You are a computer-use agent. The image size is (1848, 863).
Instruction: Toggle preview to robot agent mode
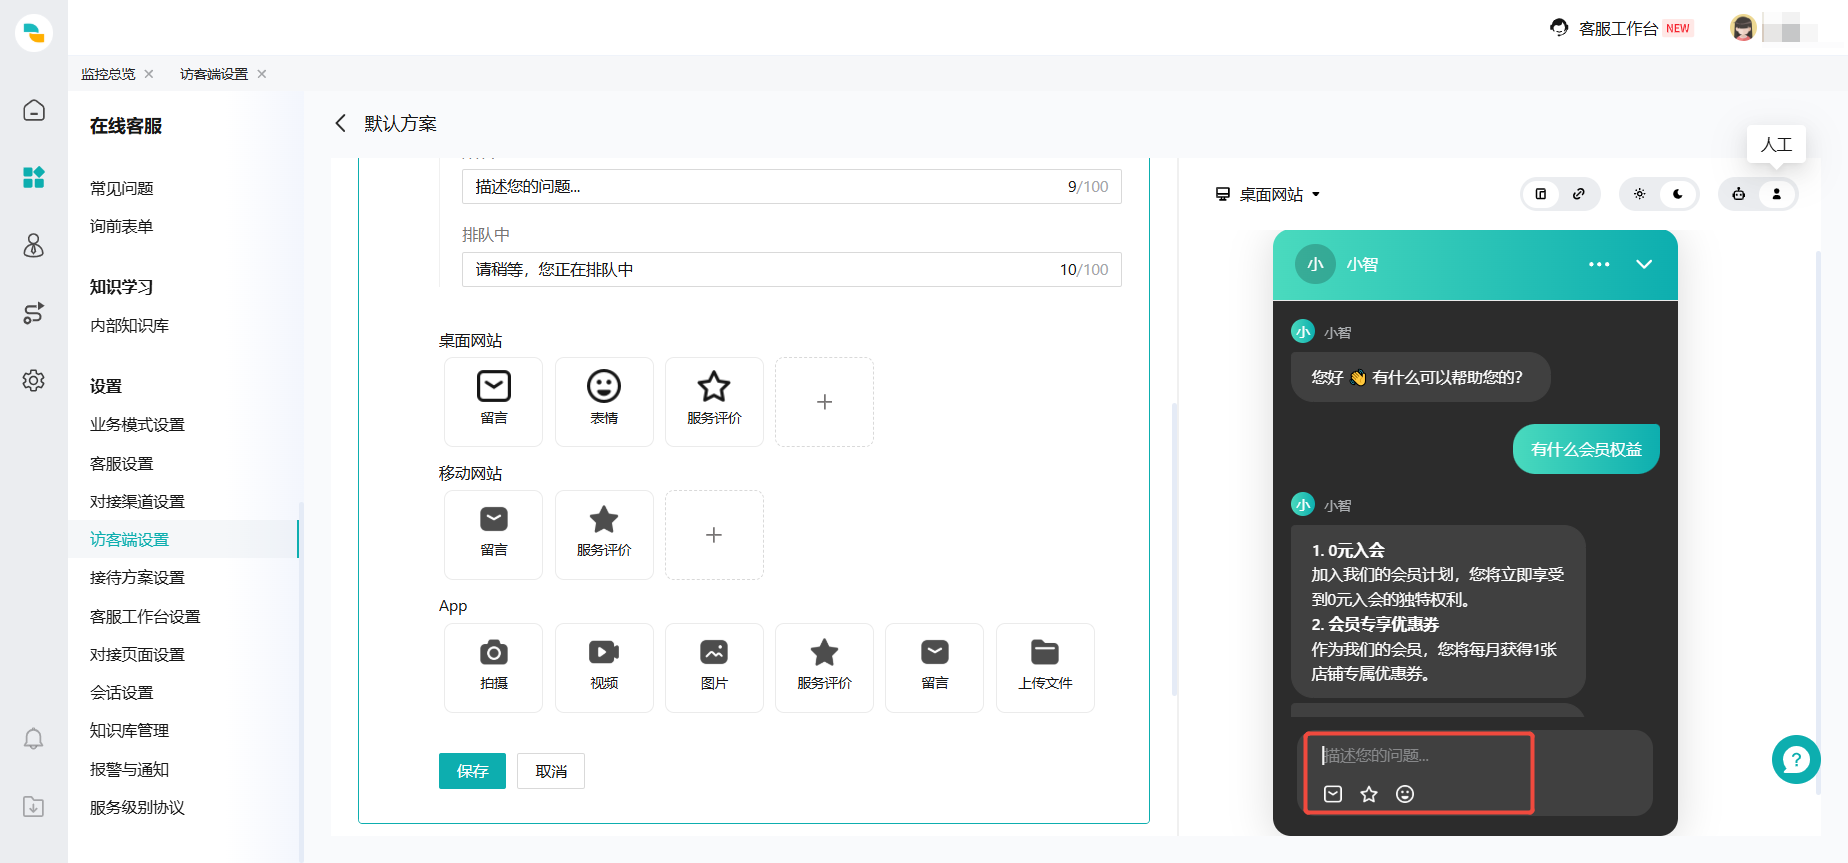[x=1739, y=194]
